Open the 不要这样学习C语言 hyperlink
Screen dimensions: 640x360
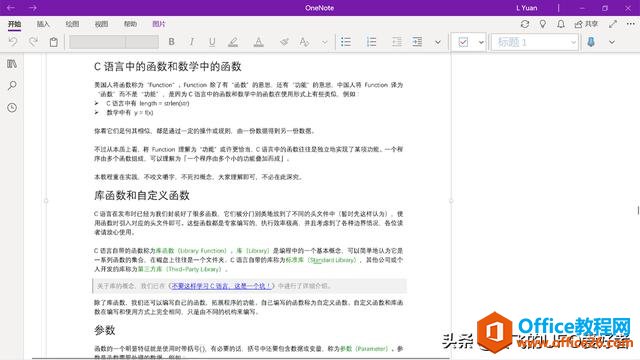221,286
